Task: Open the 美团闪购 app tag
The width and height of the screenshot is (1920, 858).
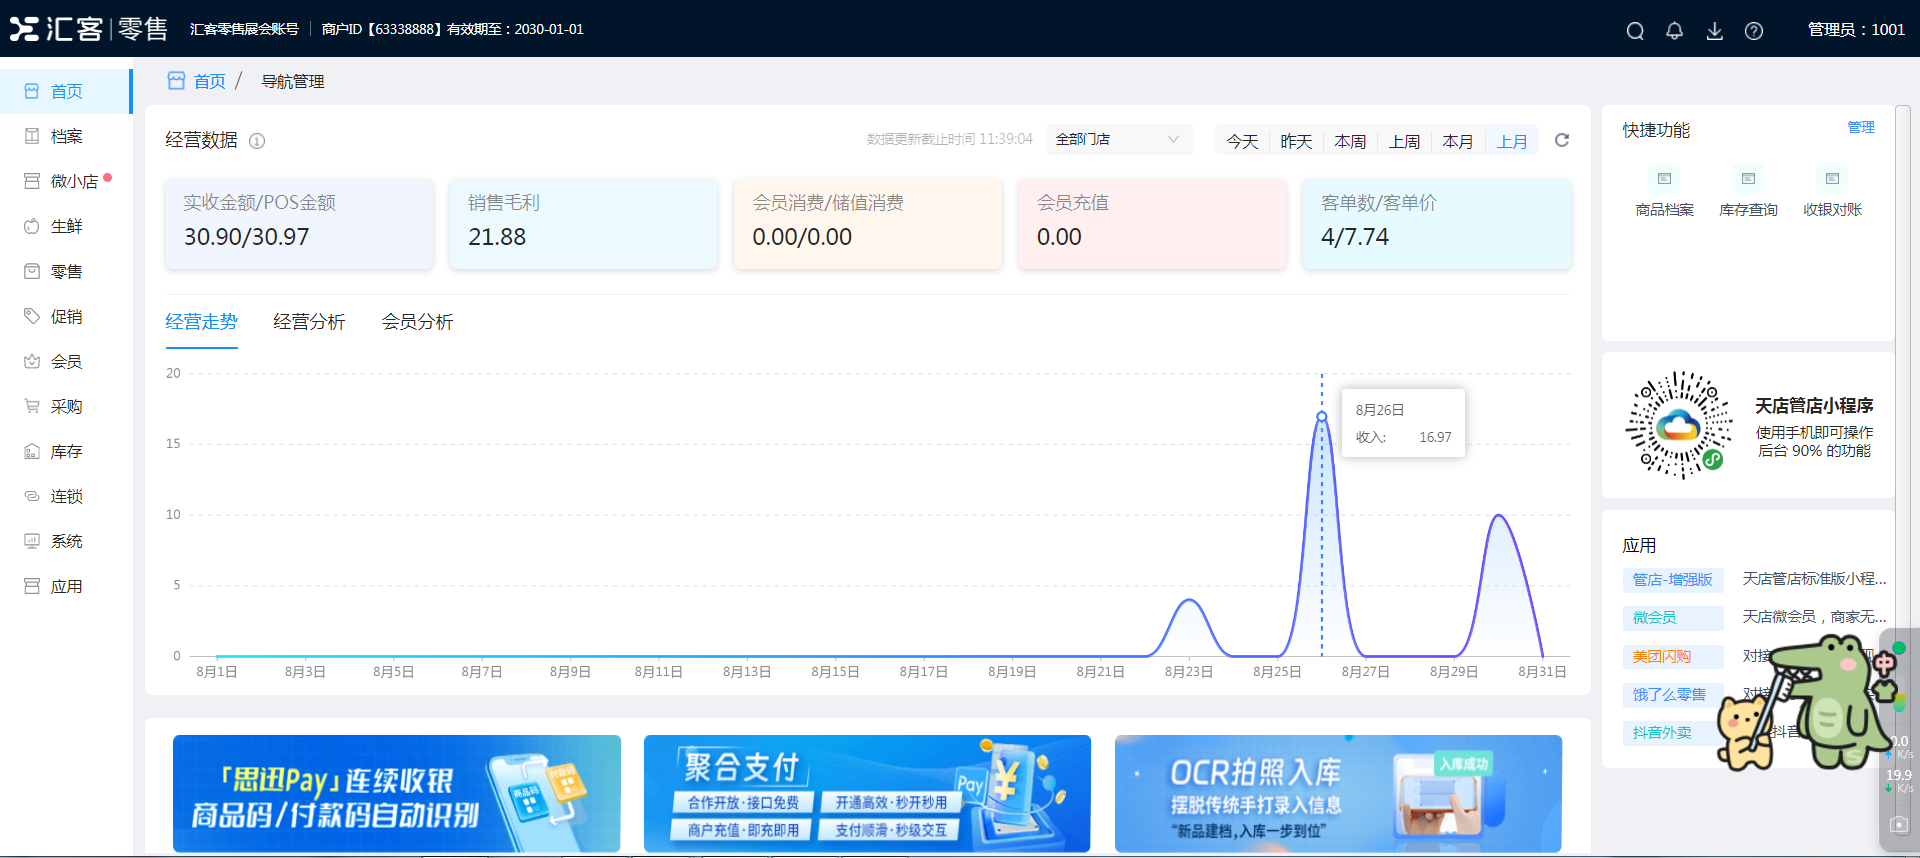Action: 1673,657
